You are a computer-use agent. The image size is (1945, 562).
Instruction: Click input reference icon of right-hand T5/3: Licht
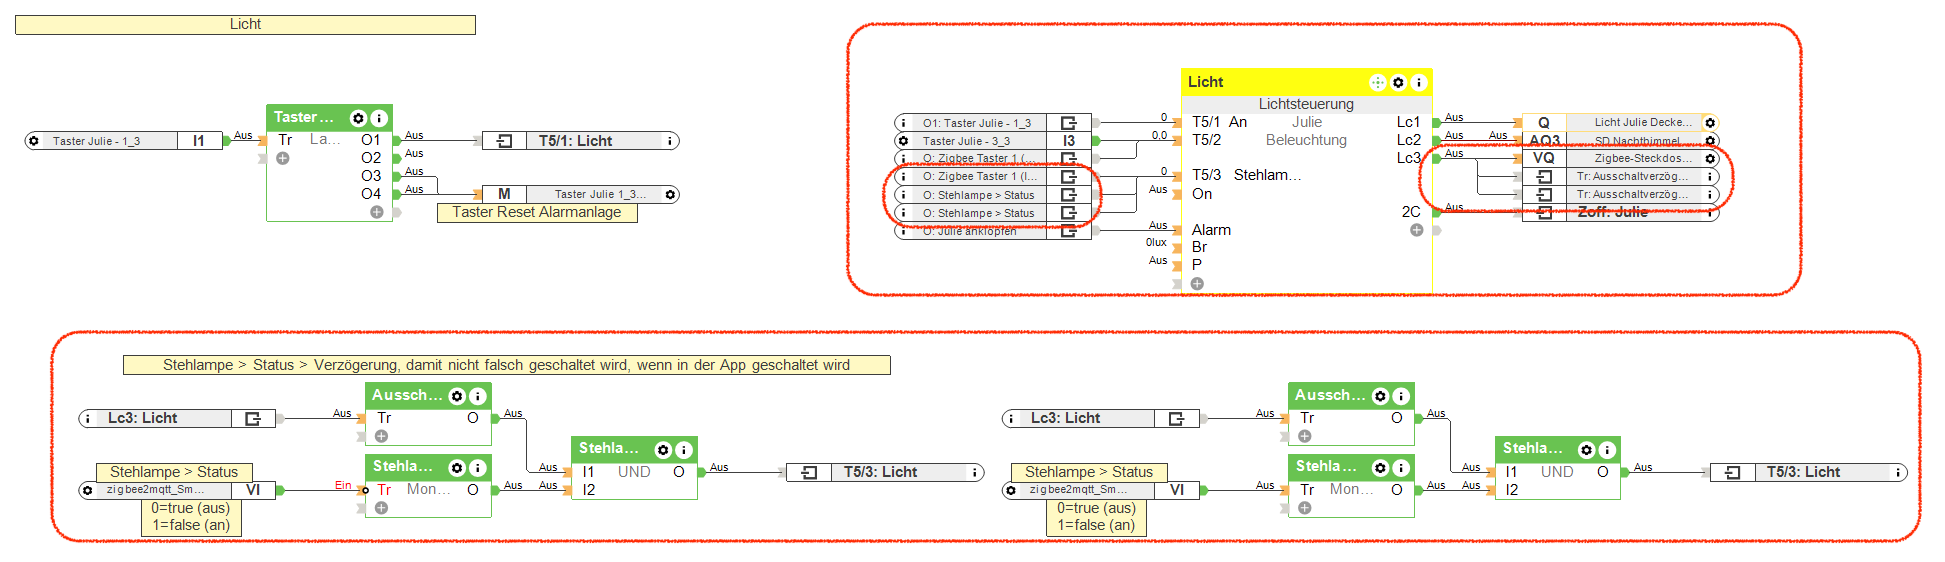tap(1733, 472)
